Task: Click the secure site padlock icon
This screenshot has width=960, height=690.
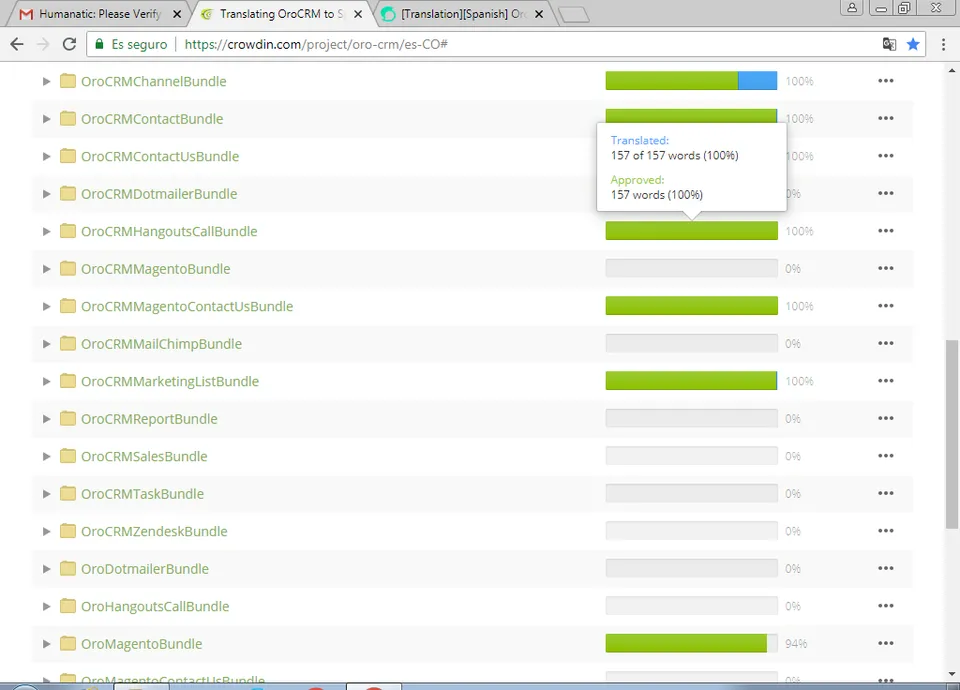Action: click(x=99, y=44)
